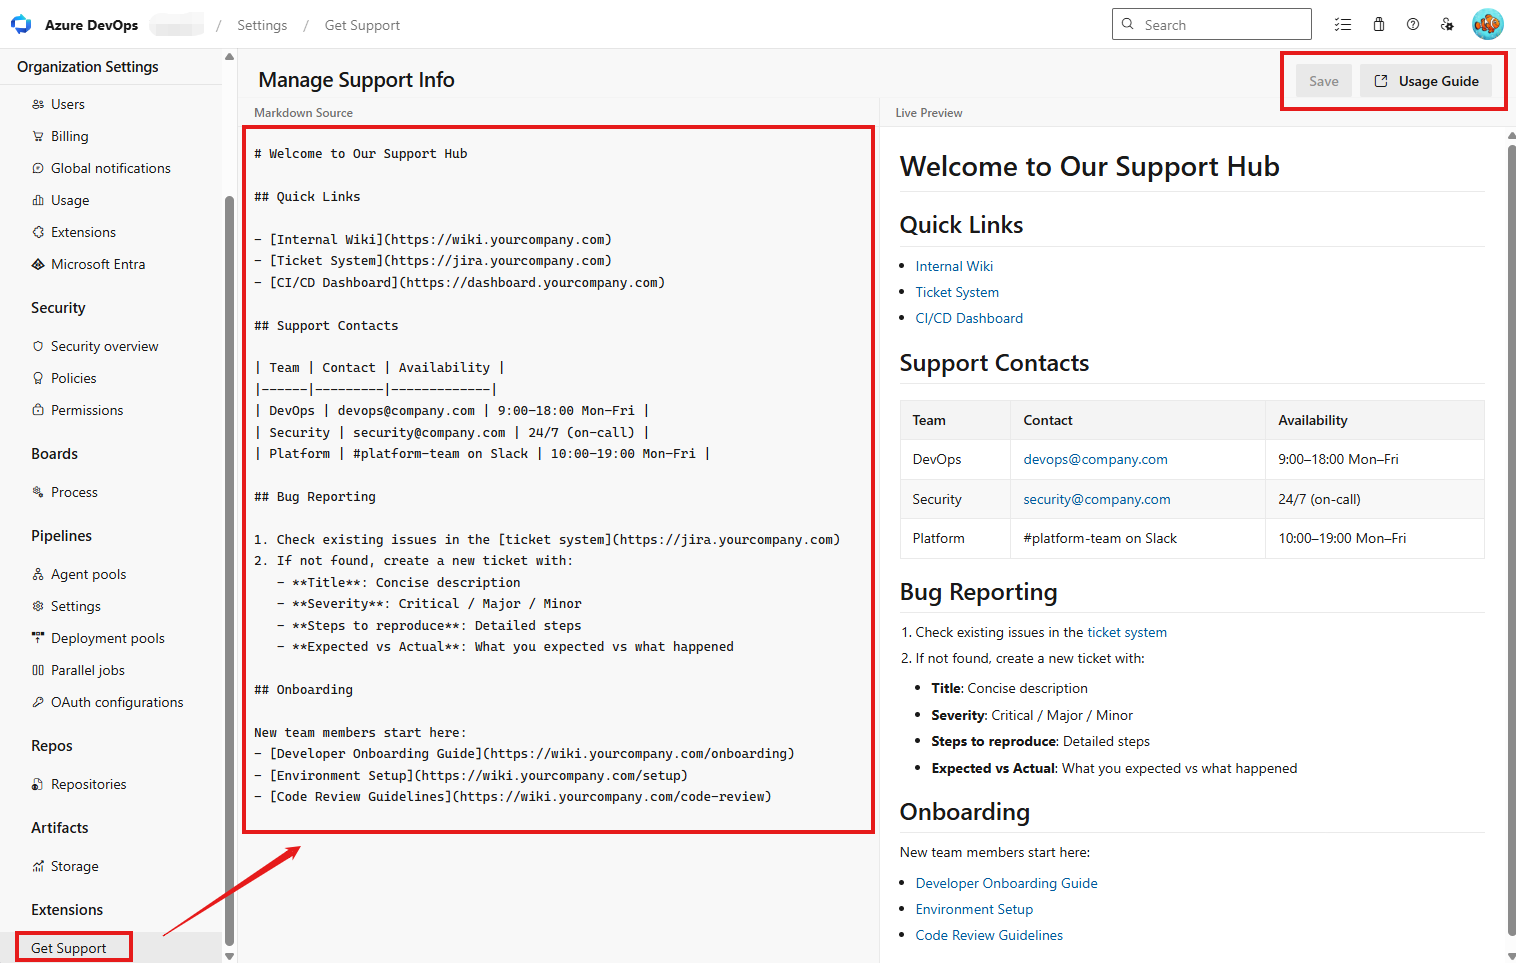Click into the Markdown Source editor
1516x963 pixels.
(559, 479)
